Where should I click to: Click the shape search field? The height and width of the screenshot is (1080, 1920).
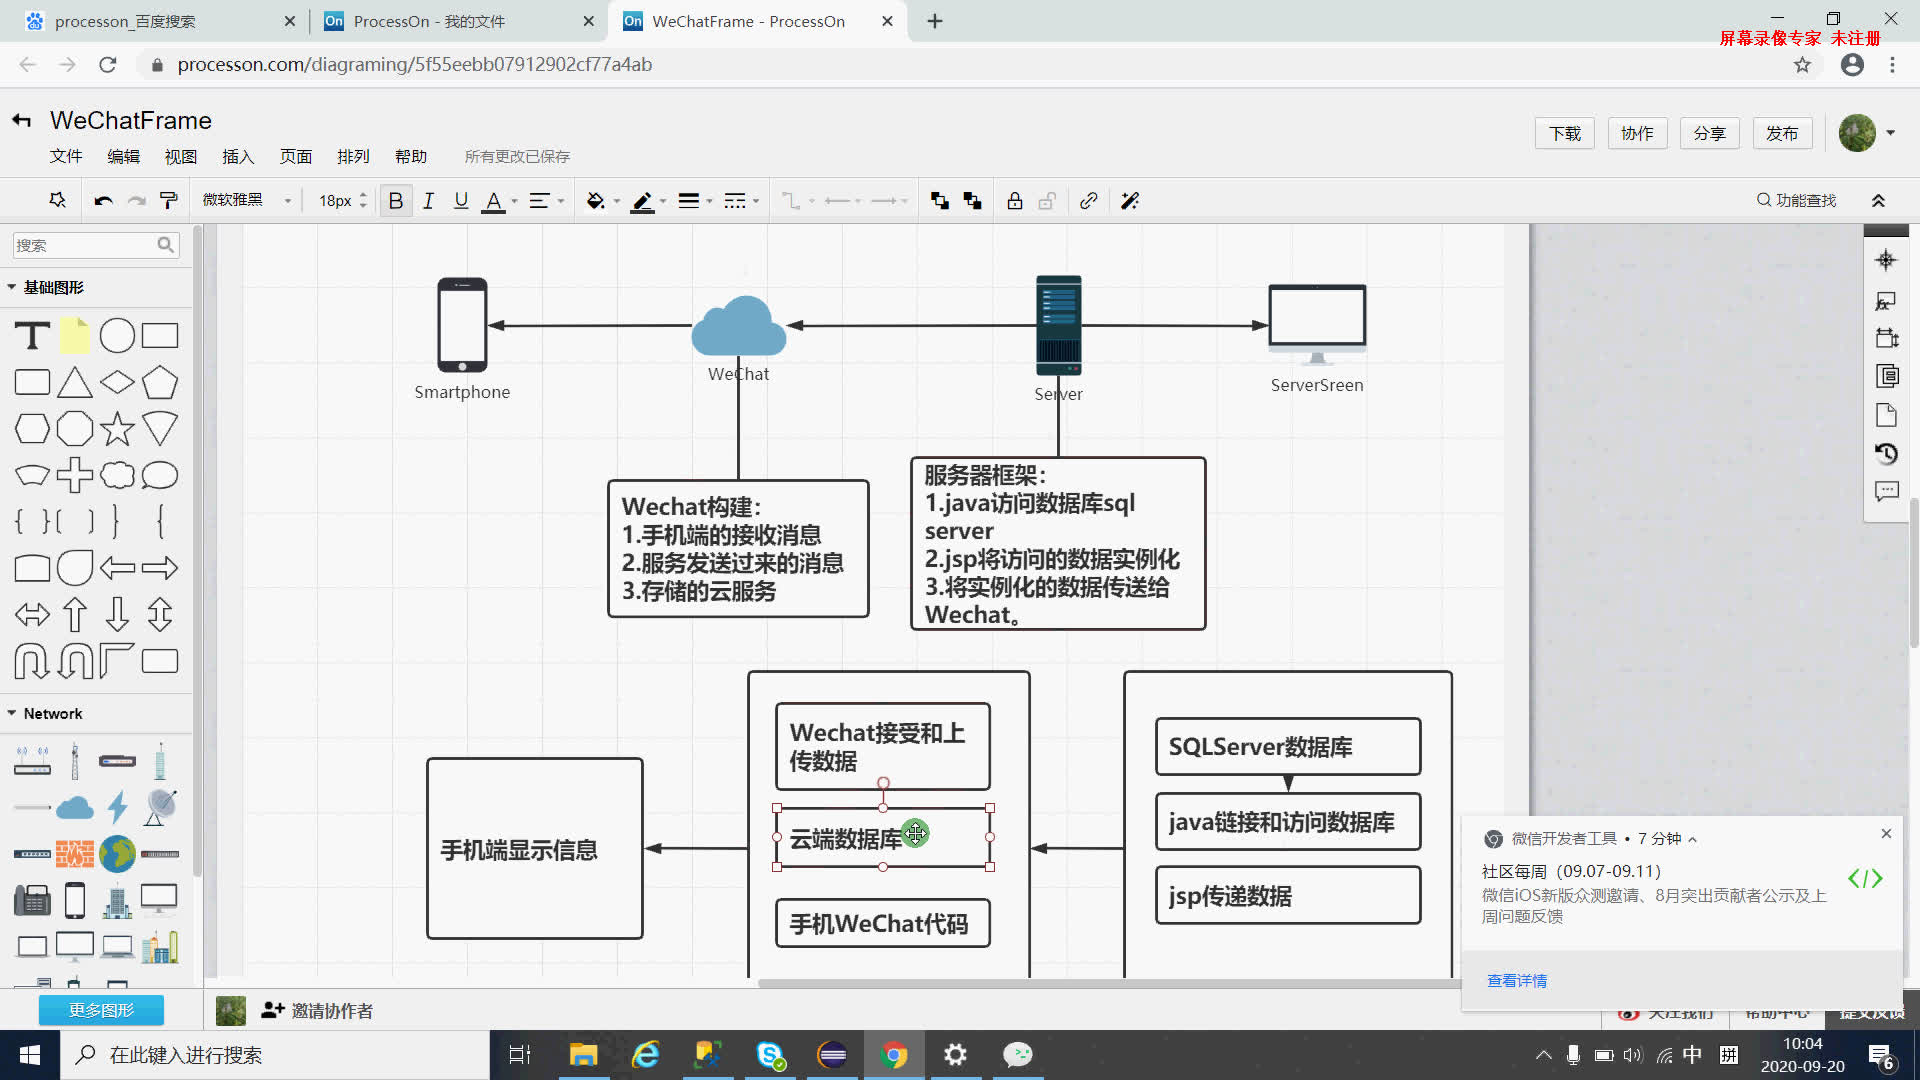pyautogui.click(x=95, y=245)
